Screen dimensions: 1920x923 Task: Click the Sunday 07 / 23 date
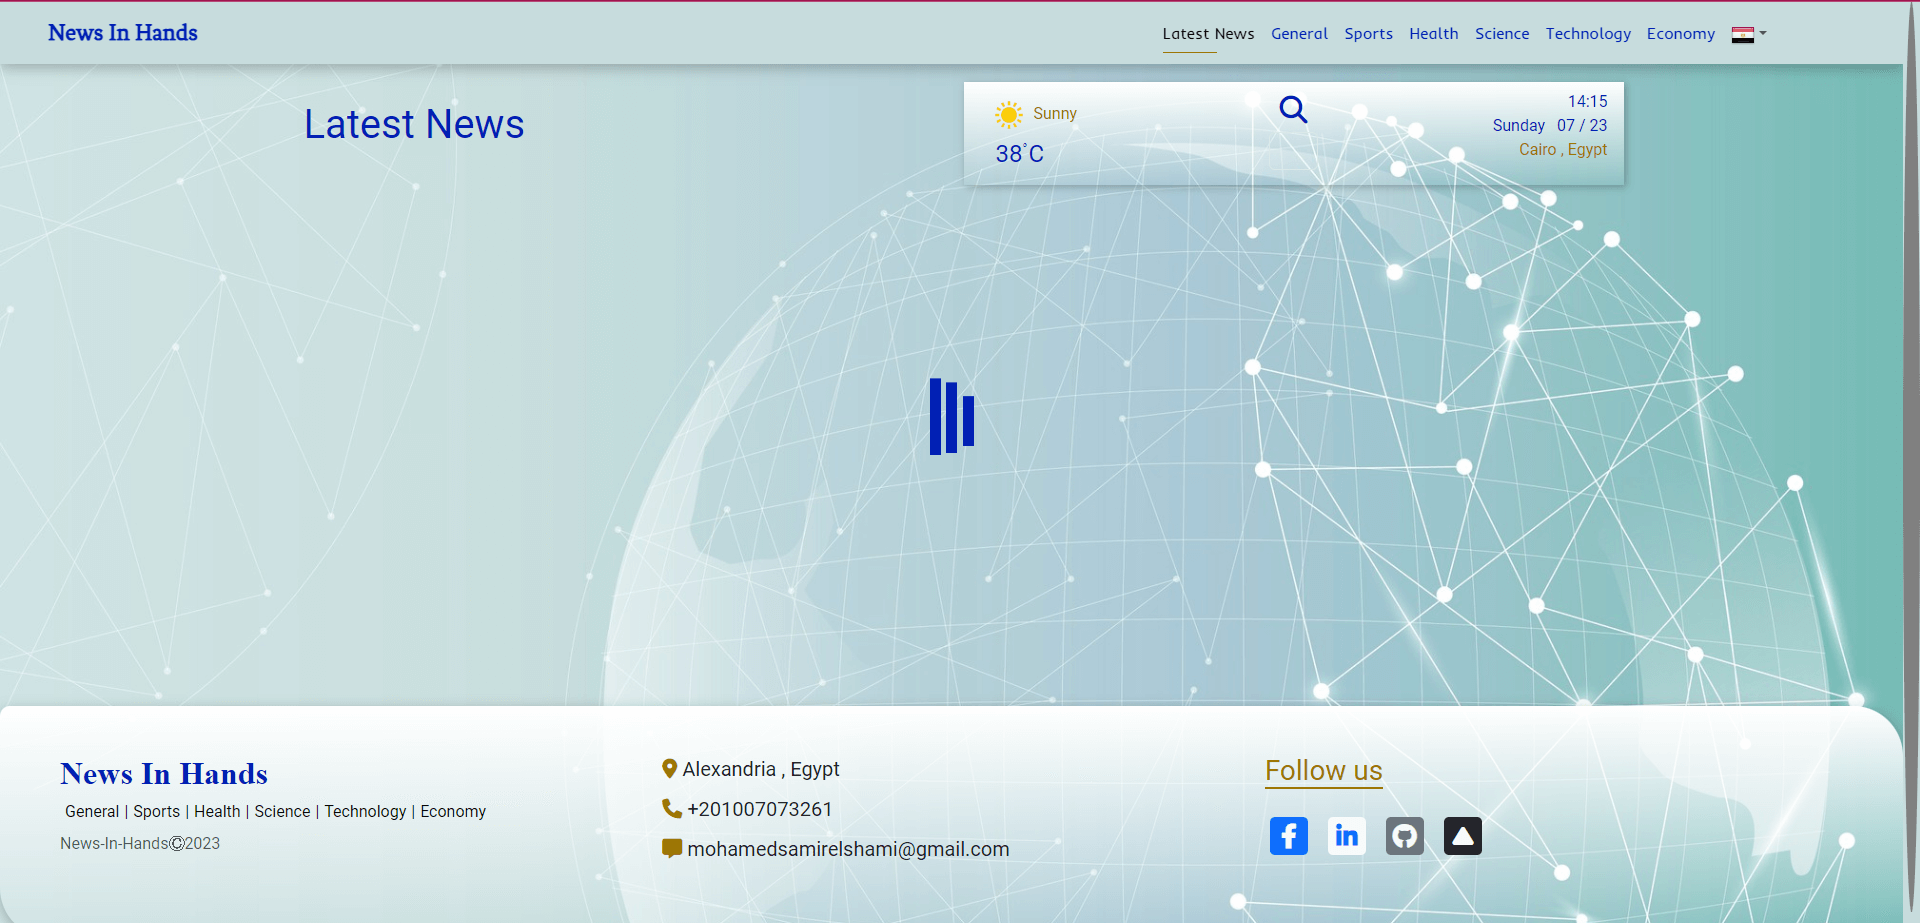pyautogui.click(x=1550, y=125)
